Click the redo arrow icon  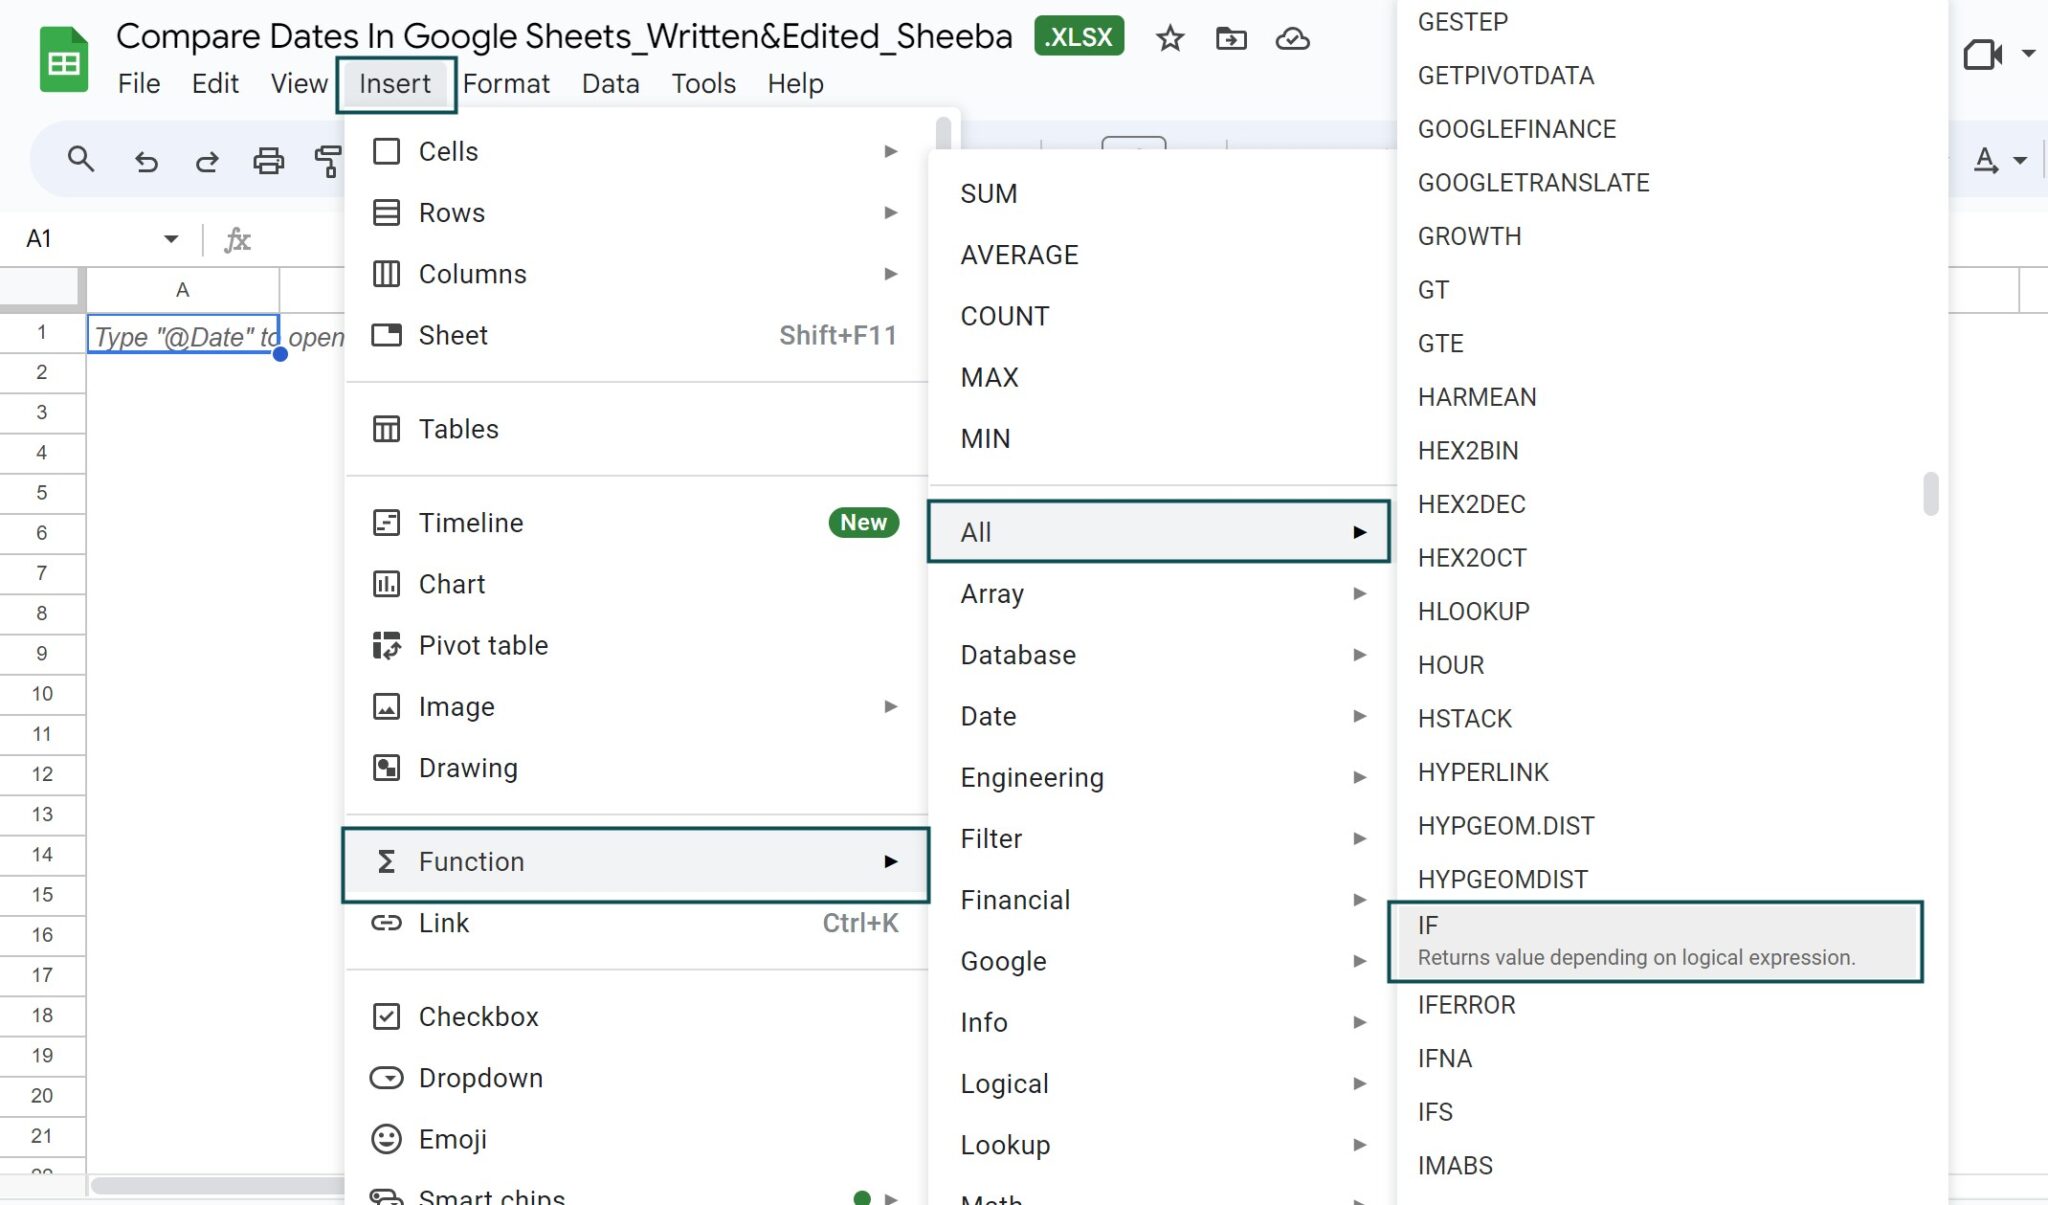point(207,161)
